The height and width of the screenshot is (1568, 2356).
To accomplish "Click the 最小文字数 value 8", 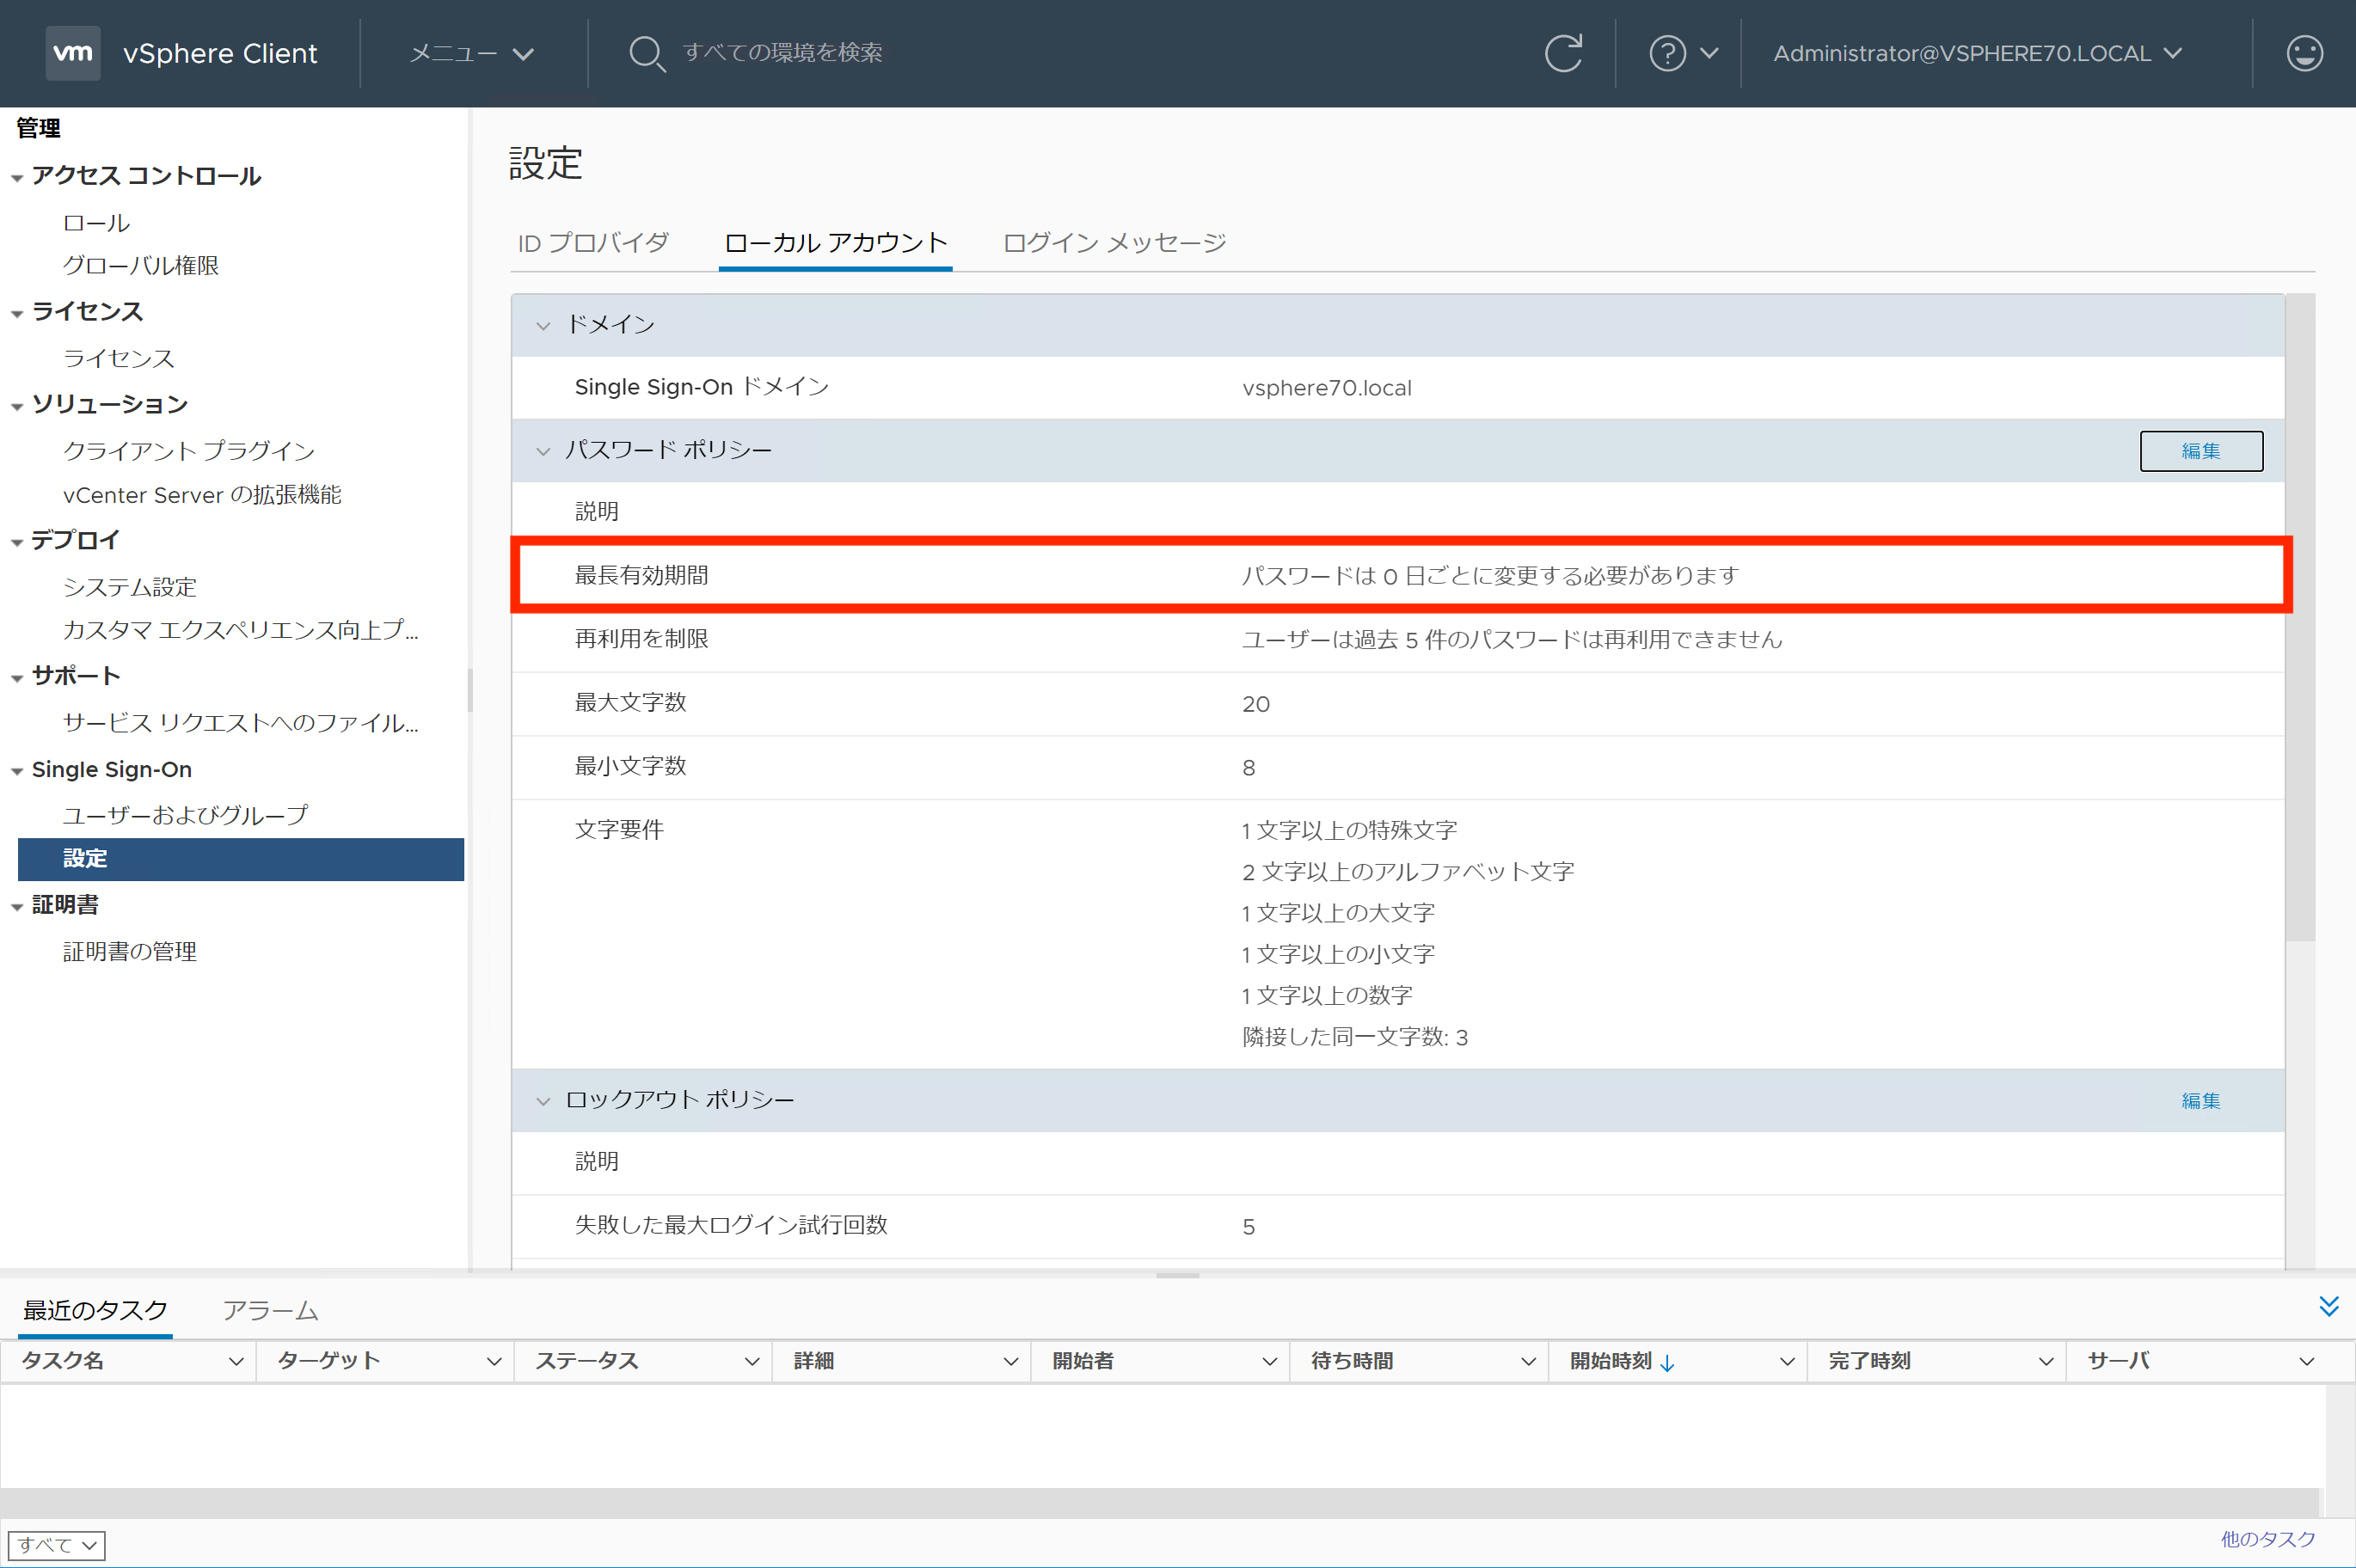I will click(1249, 768).
